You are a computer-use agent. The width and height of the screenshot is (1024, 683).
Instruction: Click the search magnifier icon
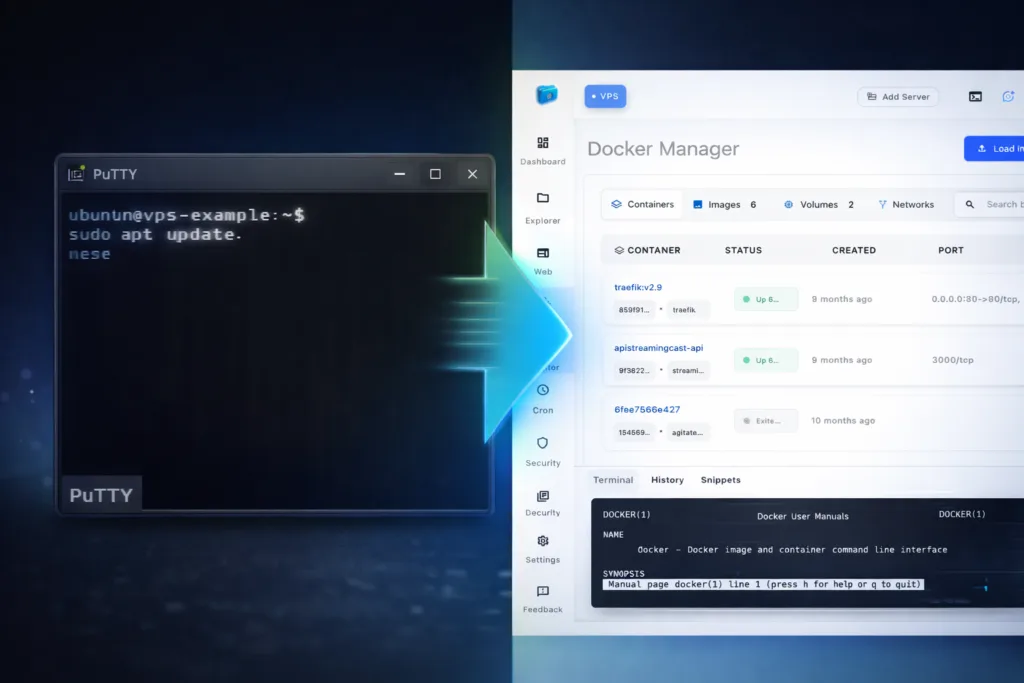coord(970,204)
